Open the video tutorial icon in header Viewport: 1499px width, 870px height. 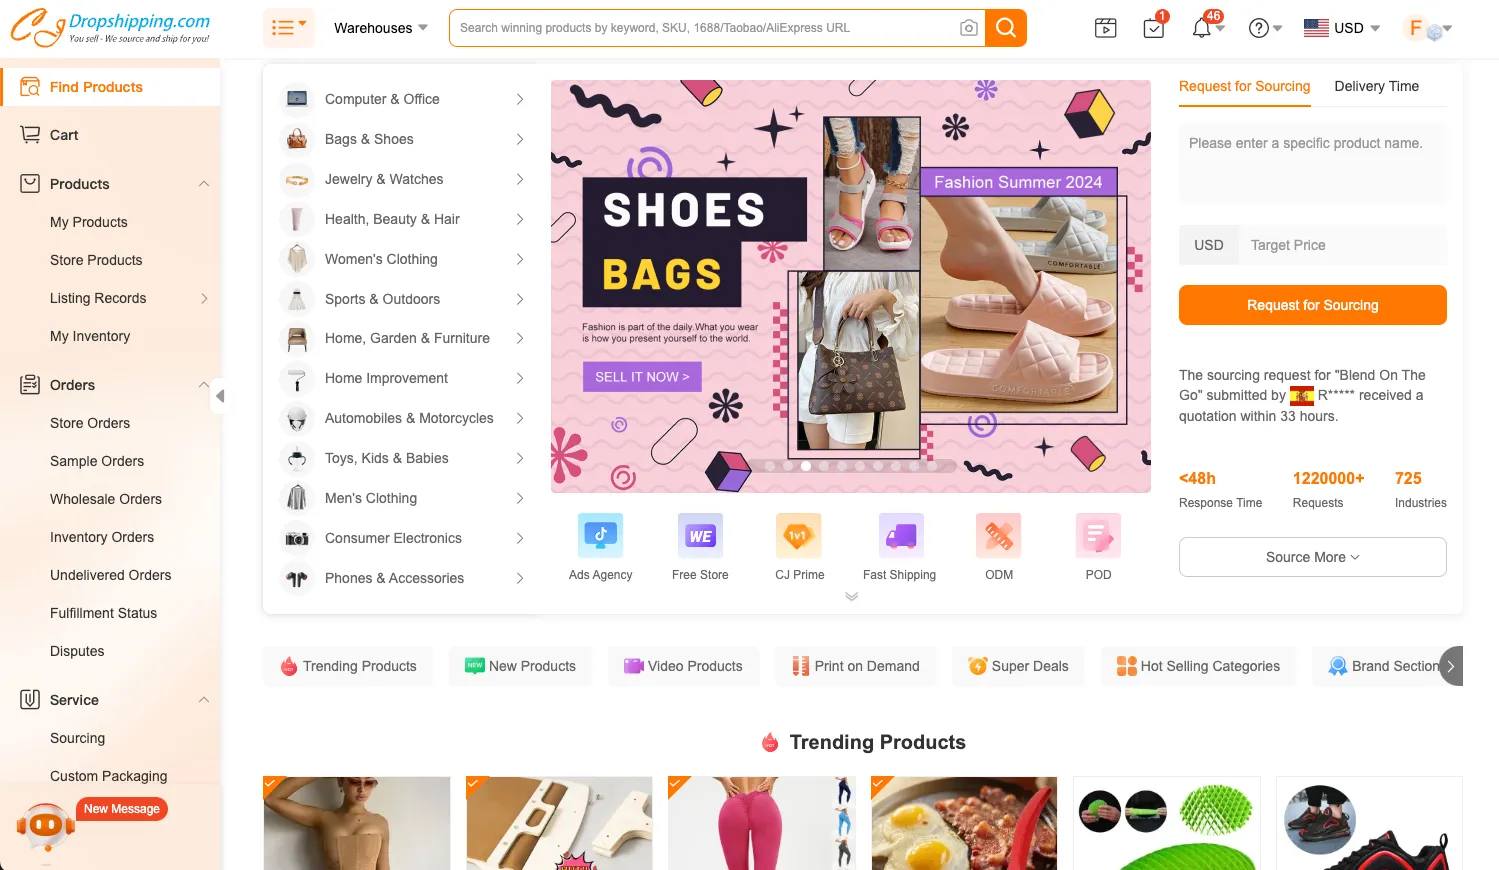[x=1105, y=28]
